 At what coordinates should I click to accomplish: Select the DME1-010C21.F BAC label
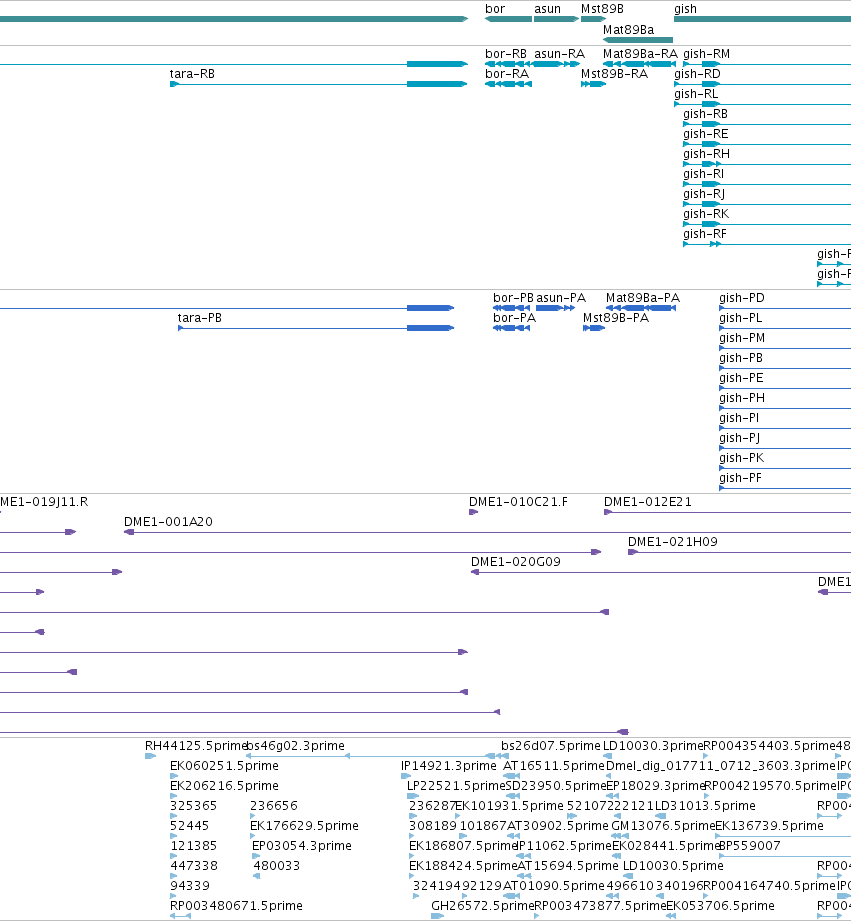click(x=518, y=502)
